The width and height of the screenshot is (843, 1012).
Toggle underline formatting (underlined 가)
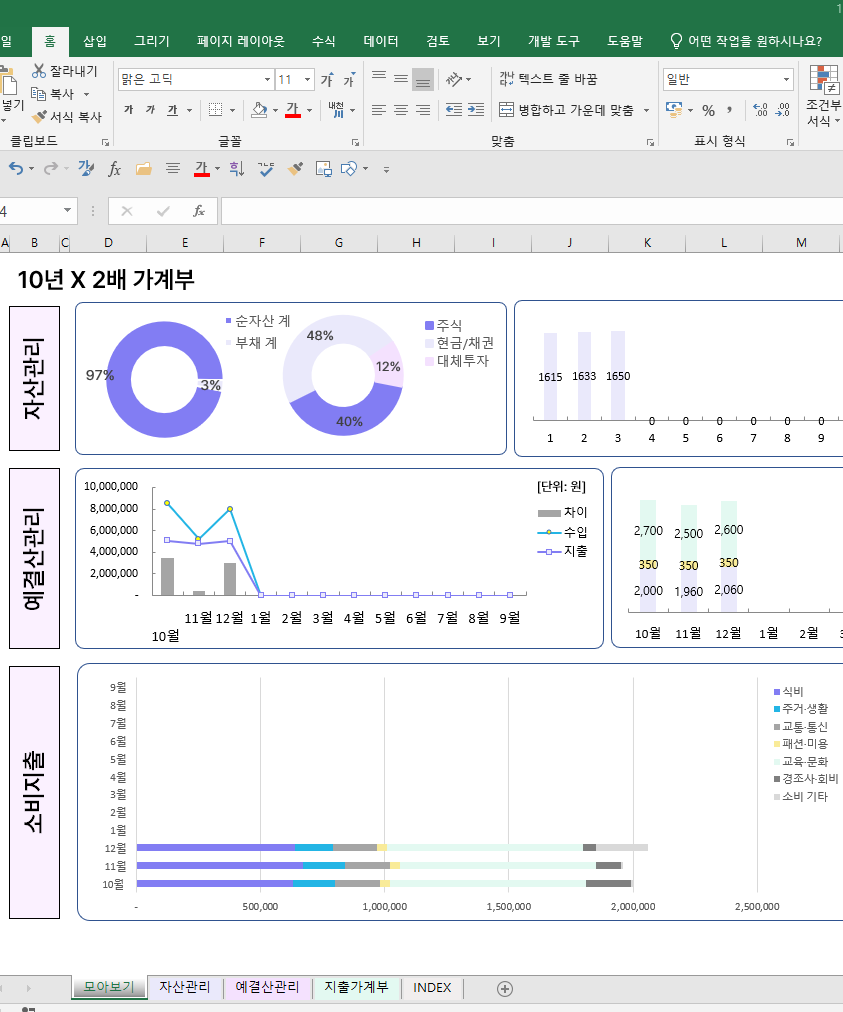172,110
